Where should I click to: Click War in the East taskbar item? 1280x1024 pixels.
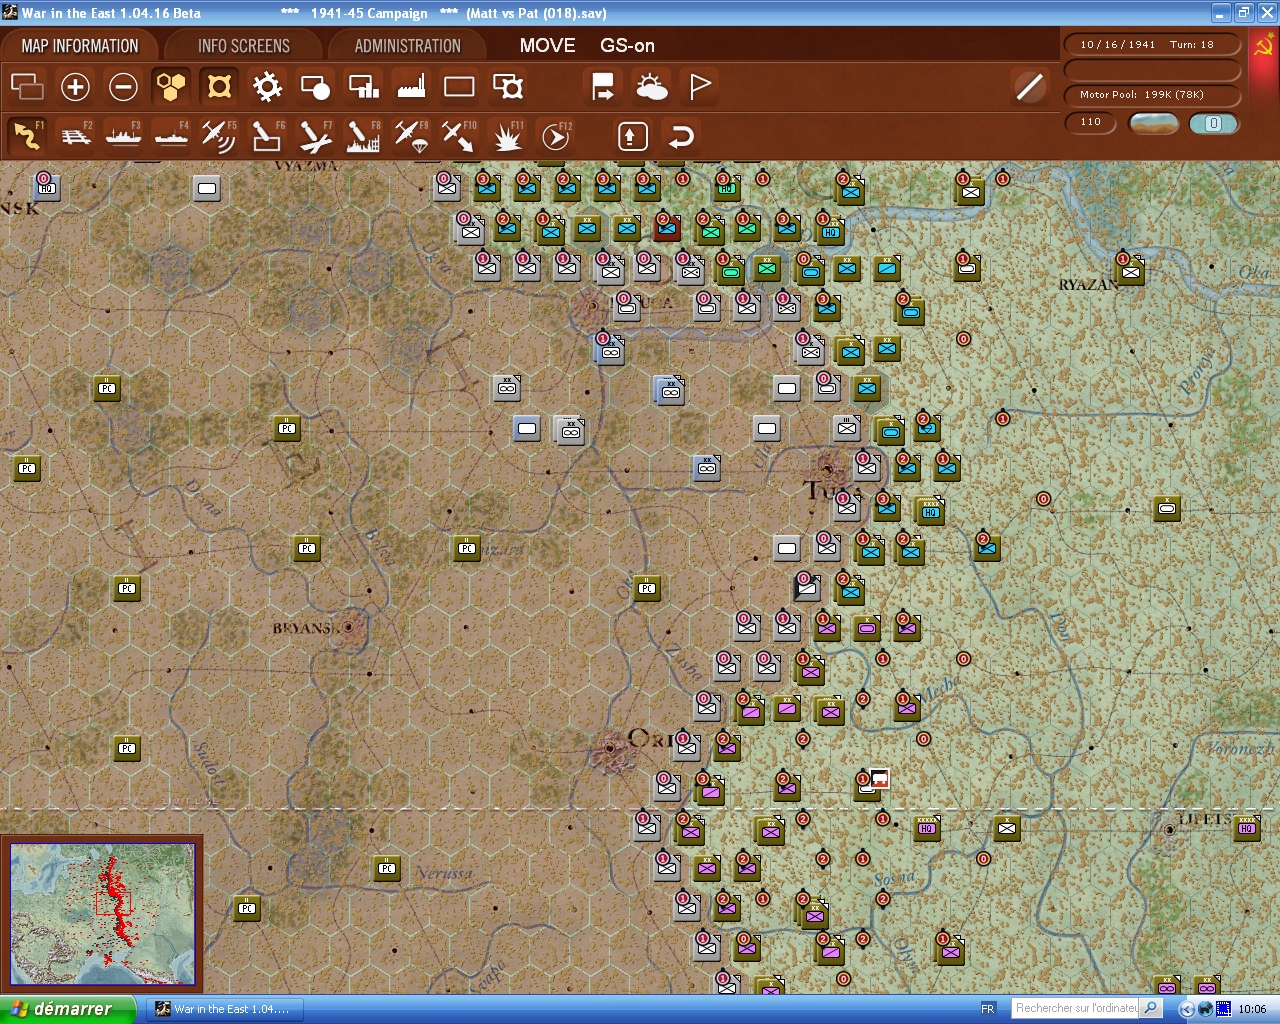pyautogui.click(x=225, y=1009)
